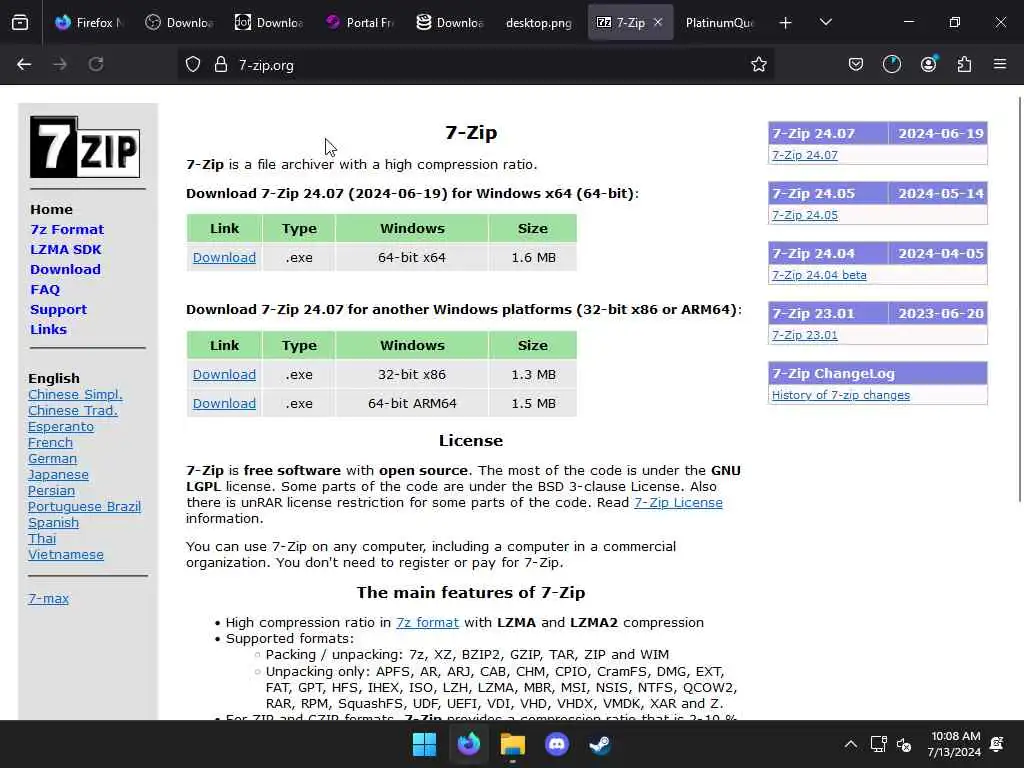Open a new tab with plus button
The height and width of the screenshot is (768, 1024).
[x=786, y=23]
